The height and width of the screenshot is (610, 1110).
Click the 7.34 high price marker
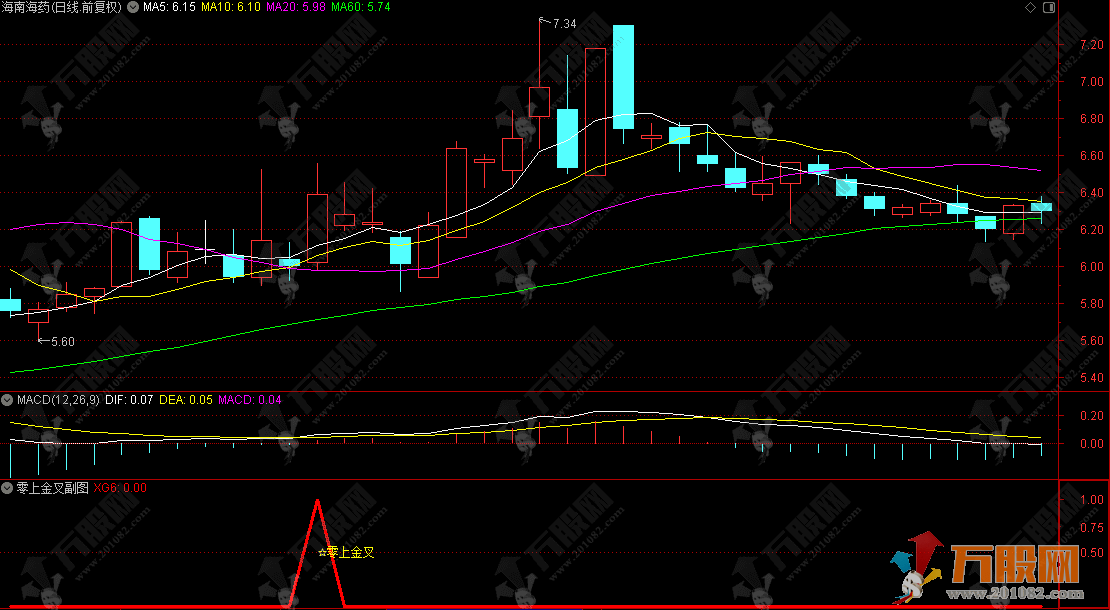tap(563, 23)
